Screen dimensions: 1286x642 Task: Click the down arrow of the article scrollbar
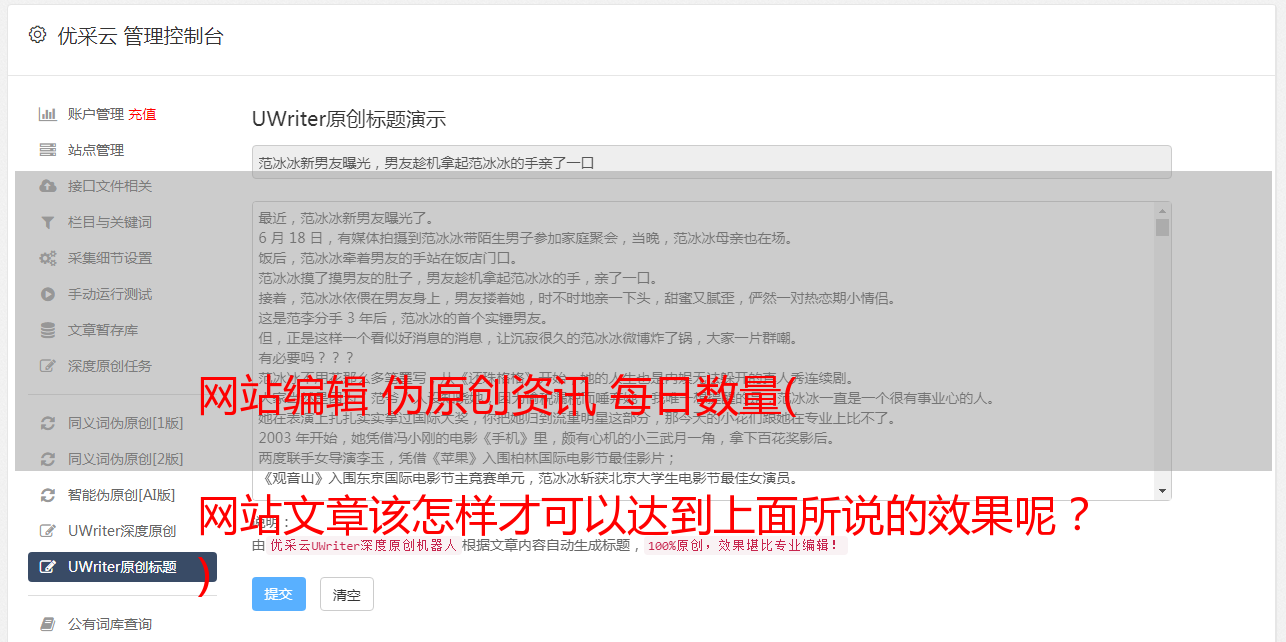tap(1162, 491)
